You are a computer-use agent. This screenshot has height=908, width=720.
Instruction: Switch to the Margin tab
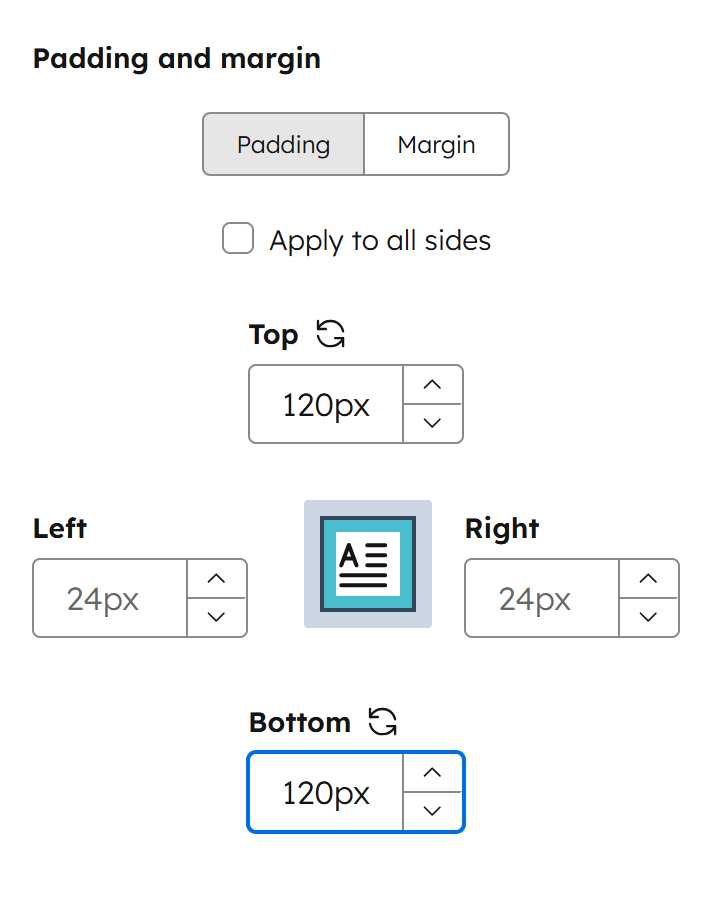click(436, 144)
